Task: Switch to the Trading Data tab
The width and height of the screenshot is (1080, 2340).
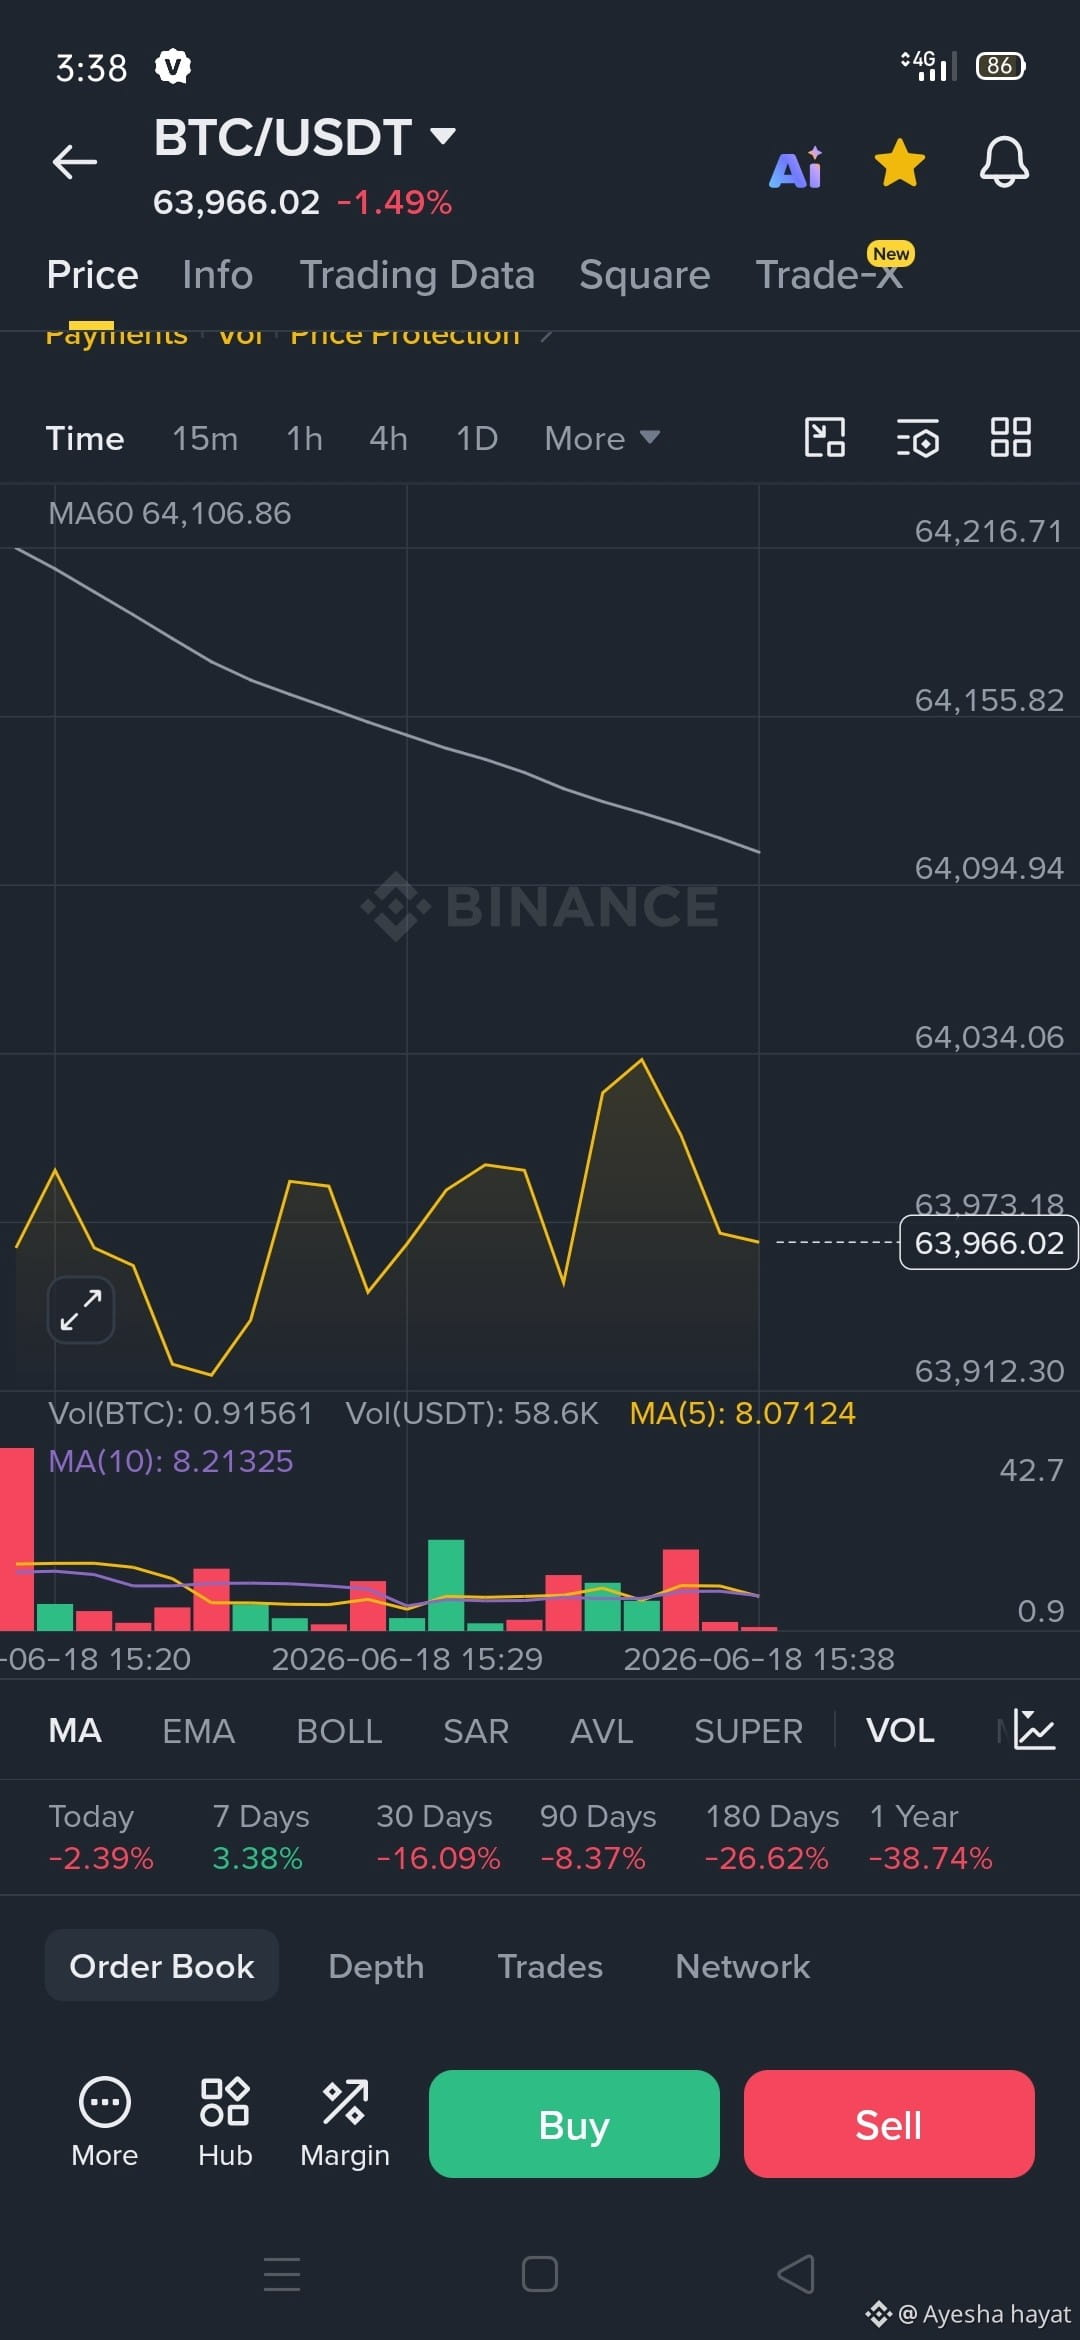Action: pos(417,275)
